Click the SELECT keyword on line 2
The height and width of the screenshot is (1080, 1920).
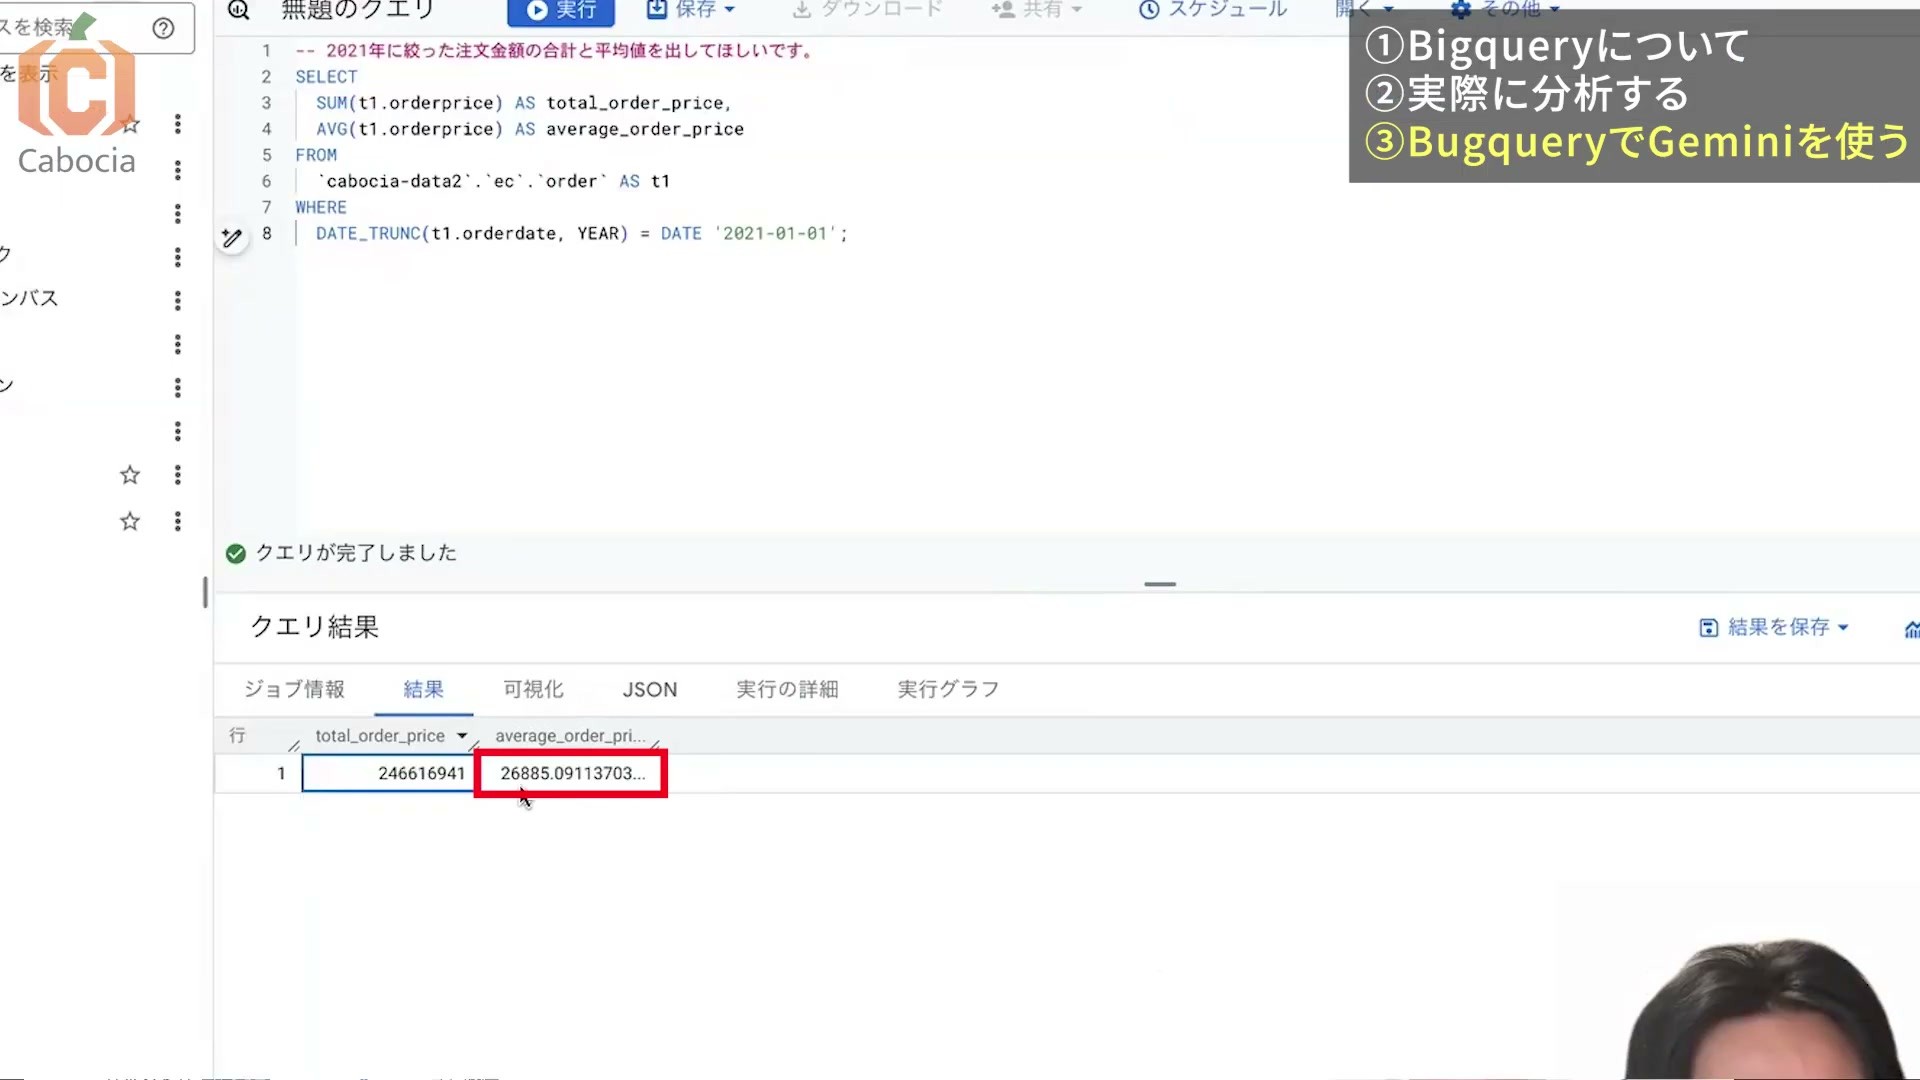tap(326, 77)
